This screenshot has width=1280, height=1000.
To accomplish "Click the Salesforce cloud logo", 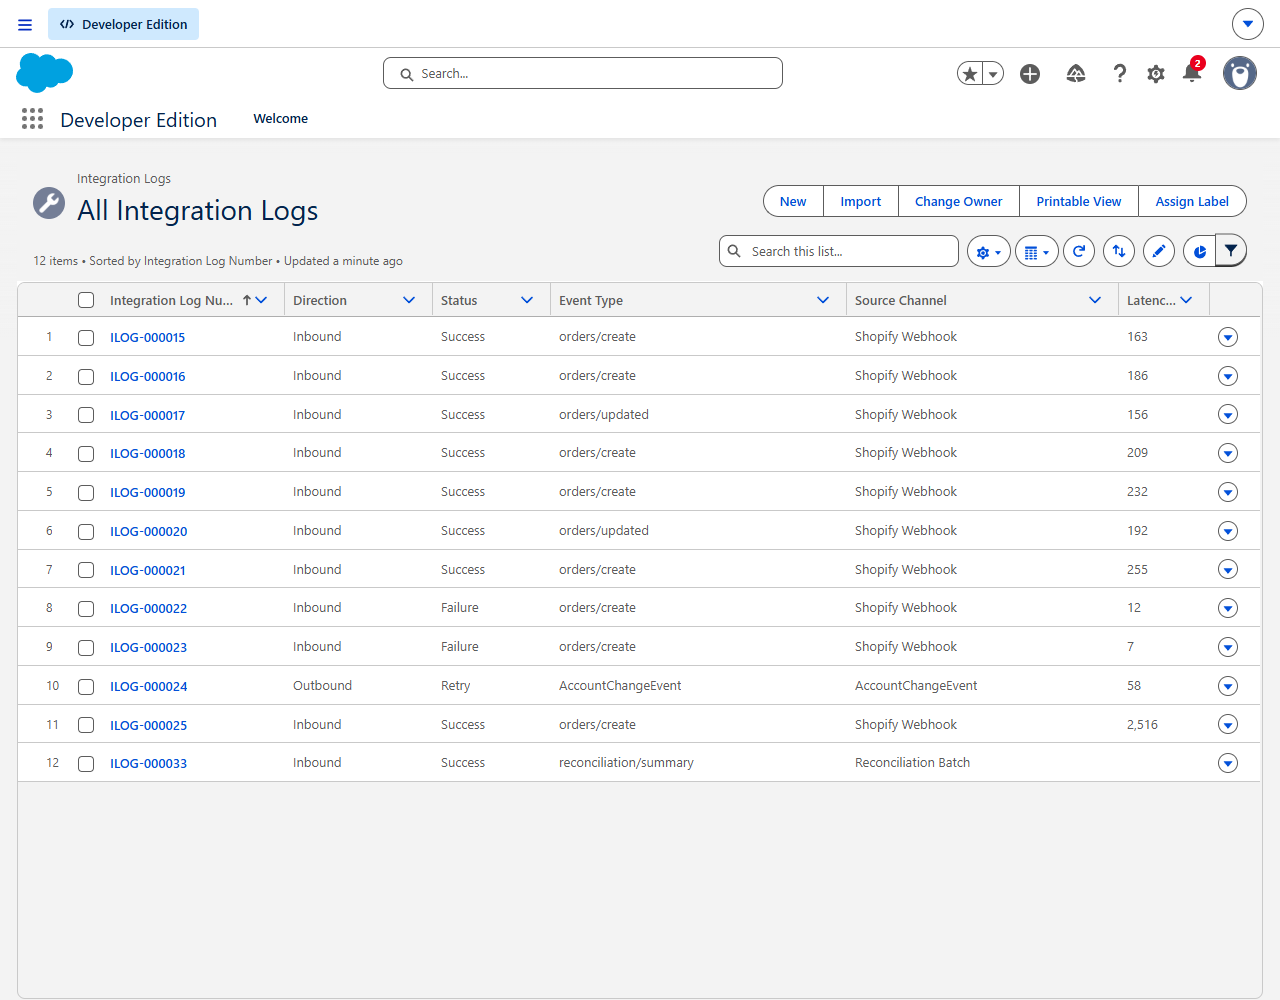I will (45, 73).
